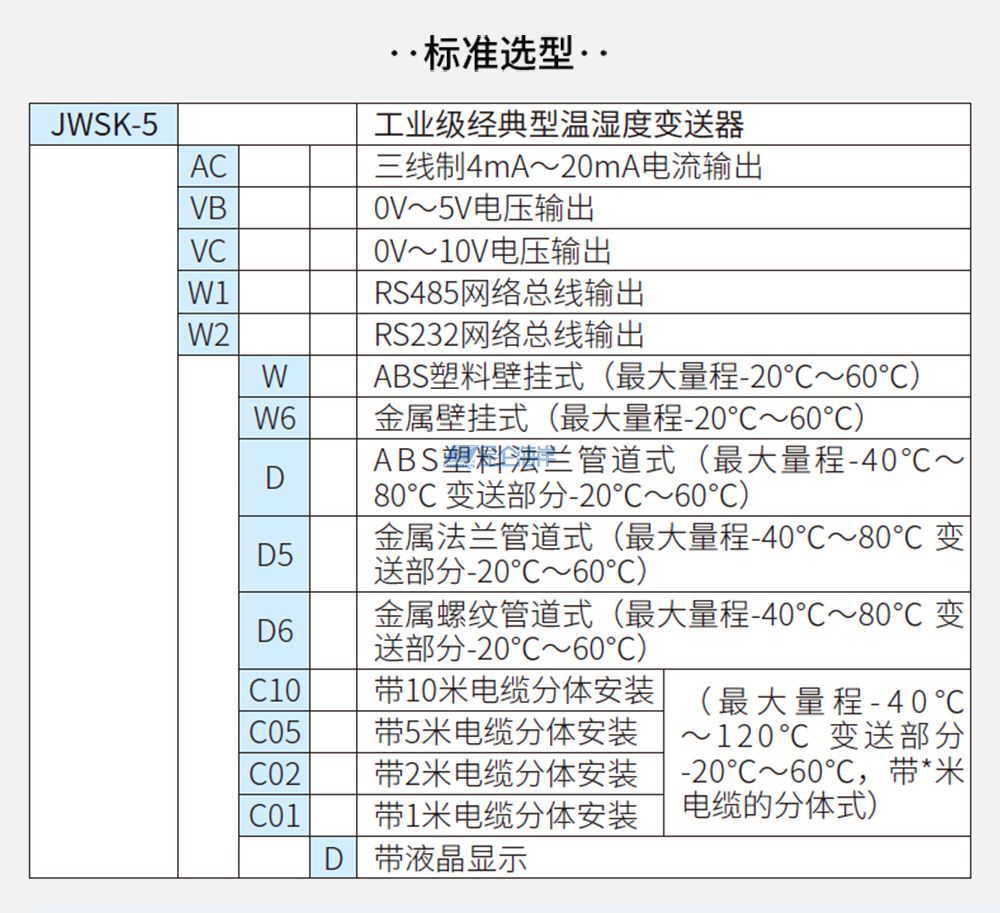Select the AC output code cell
This screenshot has width=1000, height=913.
[209, 166]
